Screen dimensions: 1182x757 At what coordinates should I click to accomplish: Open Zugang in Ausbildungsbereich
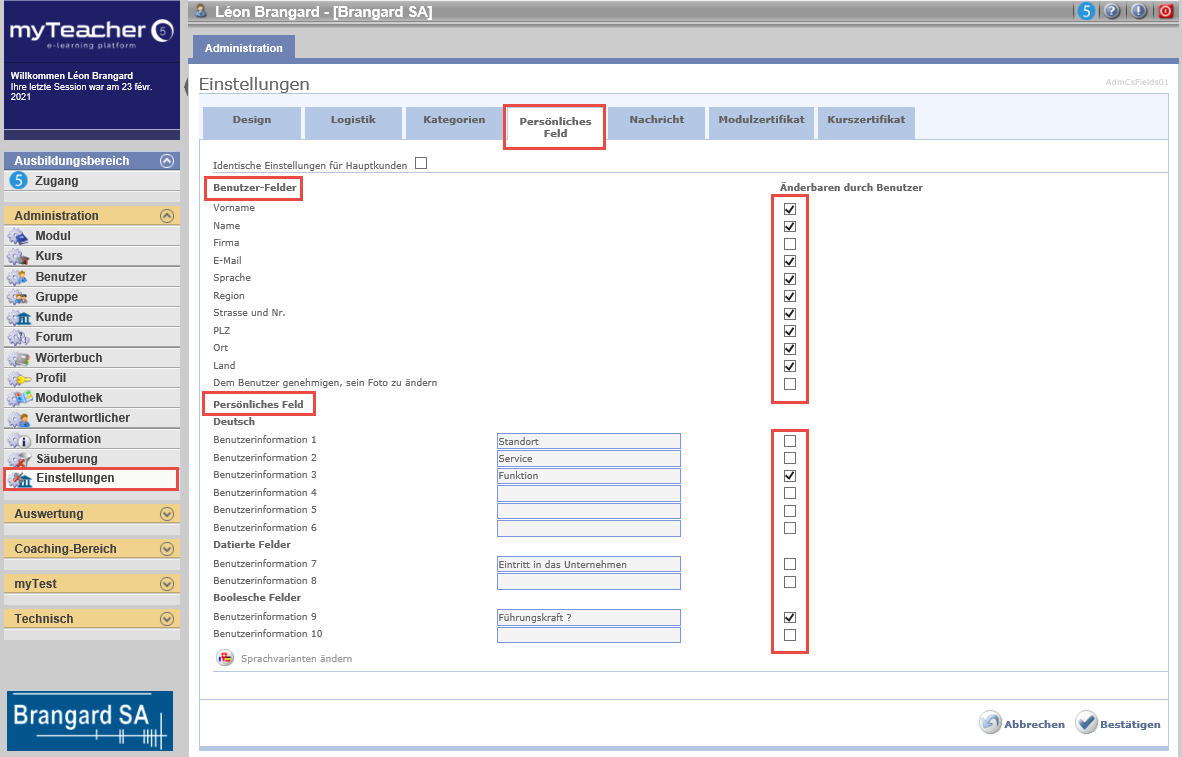pyautogui.click(x=56, y=181)
